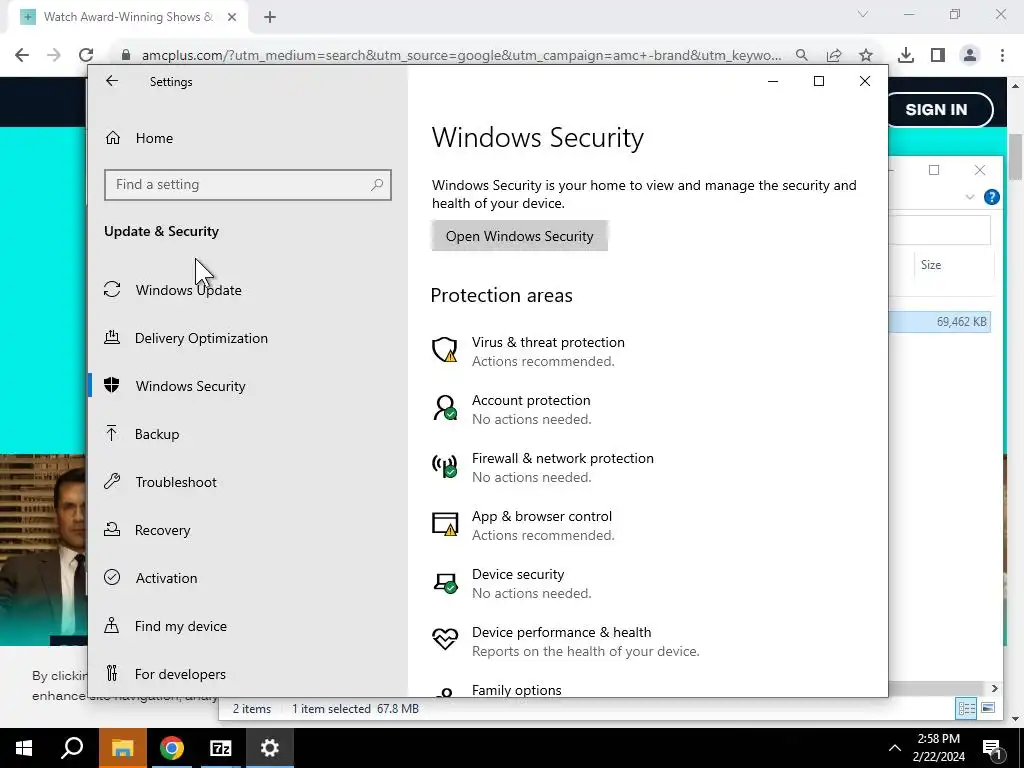Click the Recovery icon in sidebar

pos(112,530)
